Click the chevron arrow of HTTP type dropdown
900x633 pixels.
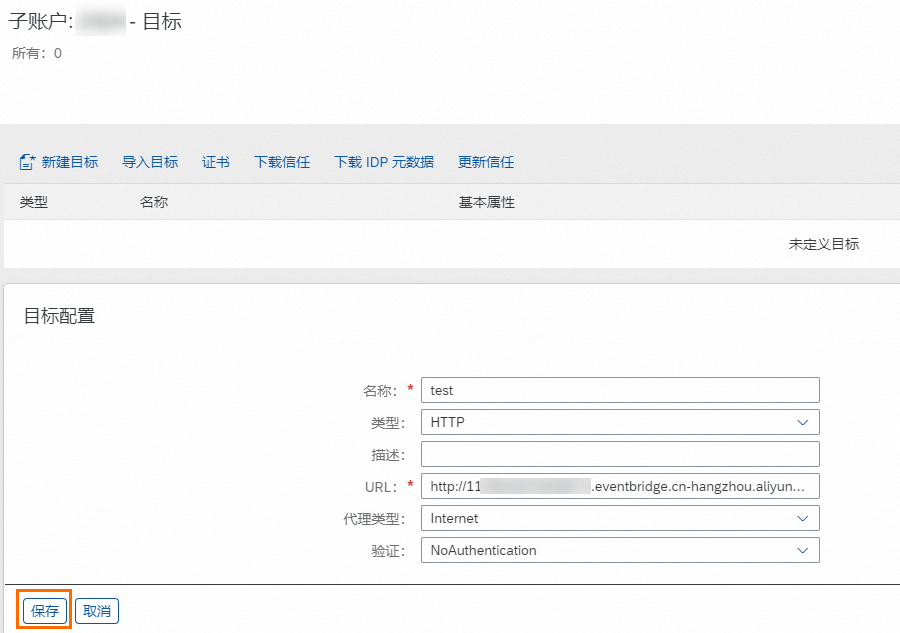(802, 422)
